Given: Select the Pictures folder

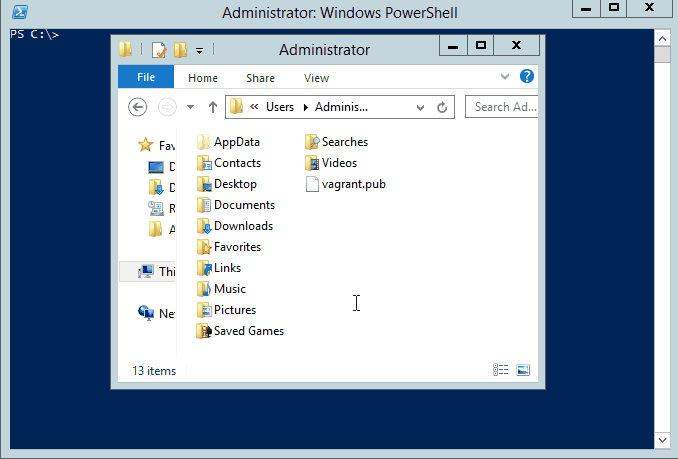Looking at the screenshot, I should click(x=226, y=310).
